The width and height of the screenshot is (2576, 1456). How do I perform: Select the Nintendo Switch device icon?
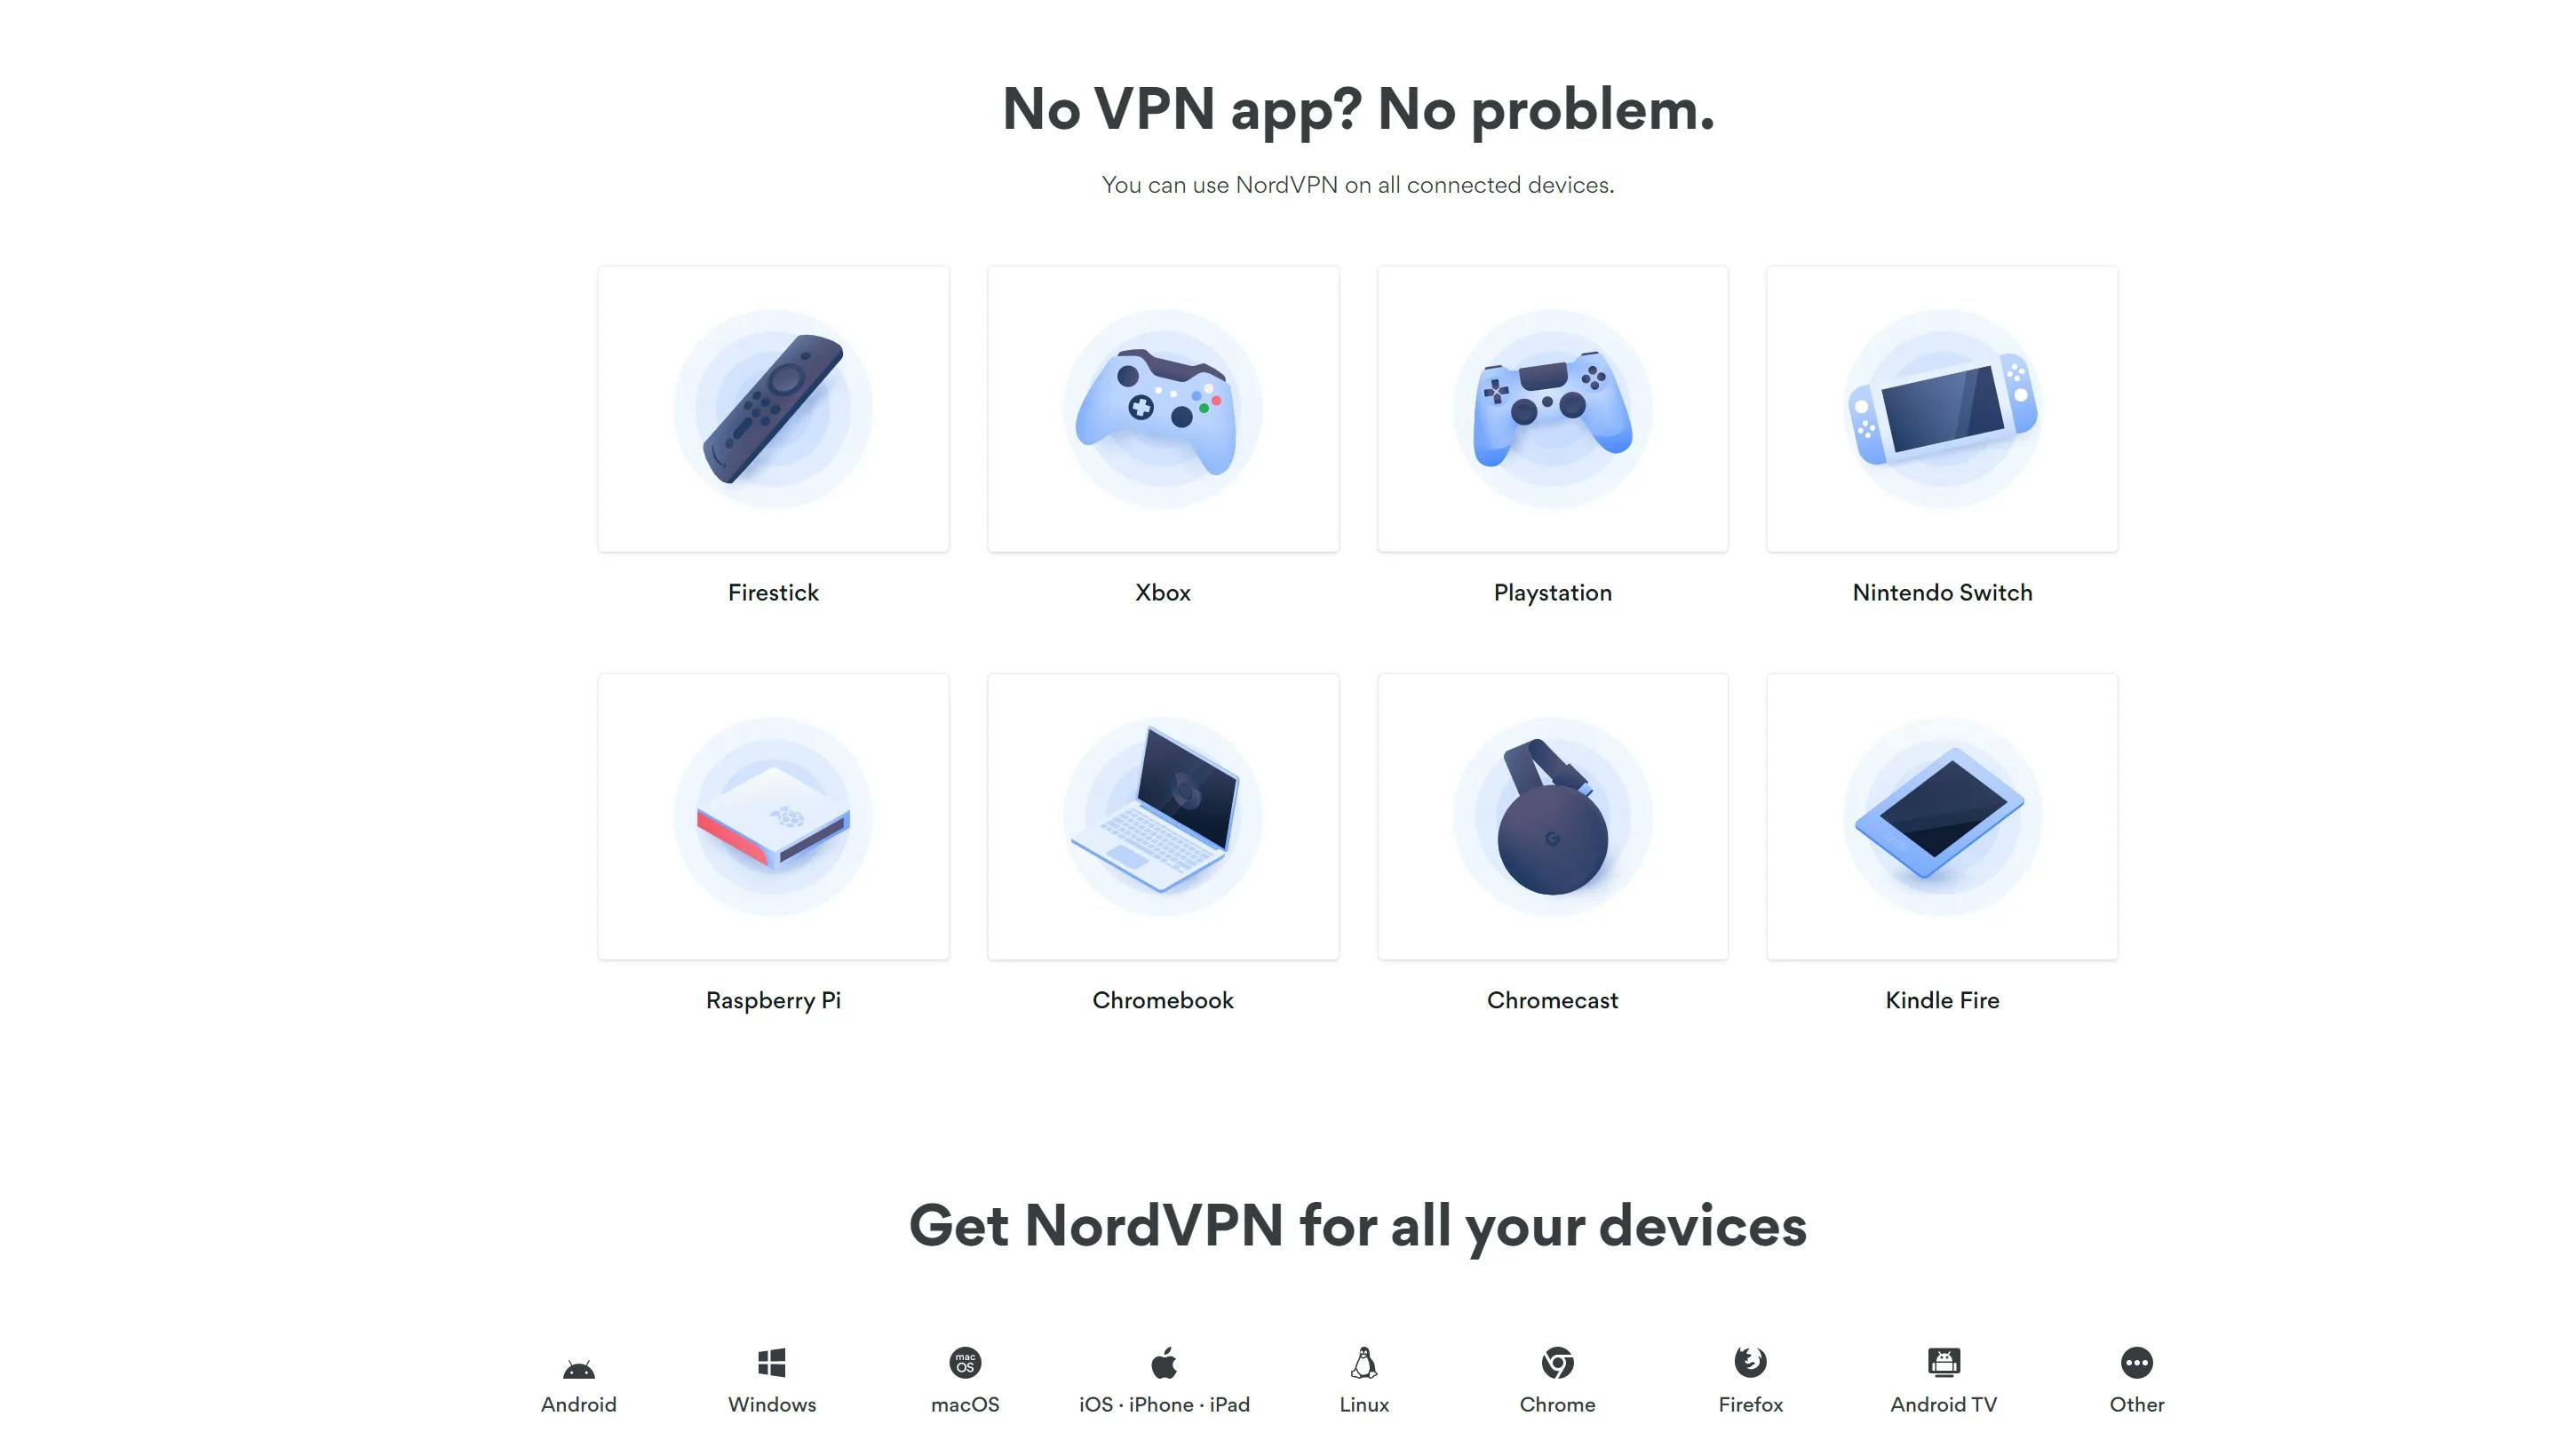(x=1941, y=409)
